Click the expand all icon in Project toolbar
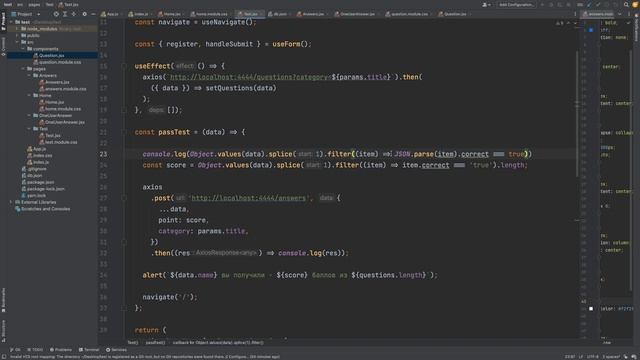Image resolution: width=640 pixels, height=360 pixels. click(65, 14)
